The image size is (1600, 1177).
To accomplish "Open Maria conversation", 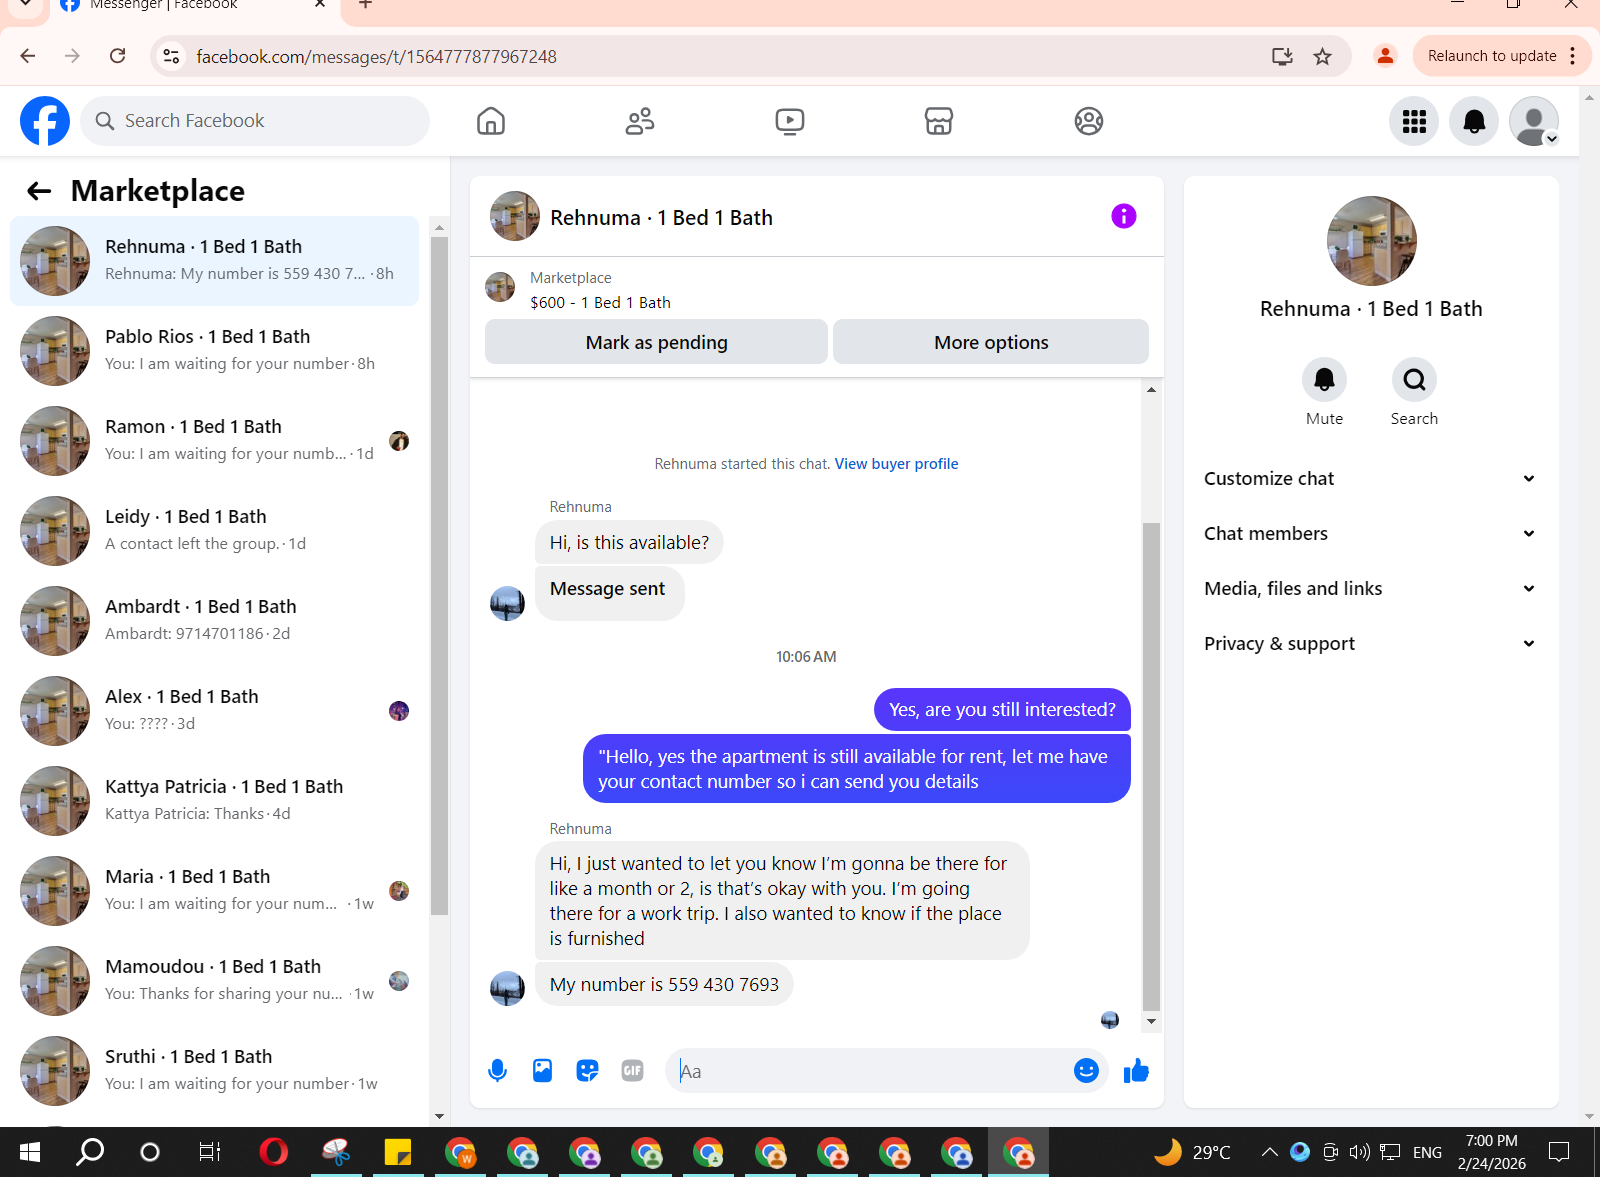I will [214, 890].
